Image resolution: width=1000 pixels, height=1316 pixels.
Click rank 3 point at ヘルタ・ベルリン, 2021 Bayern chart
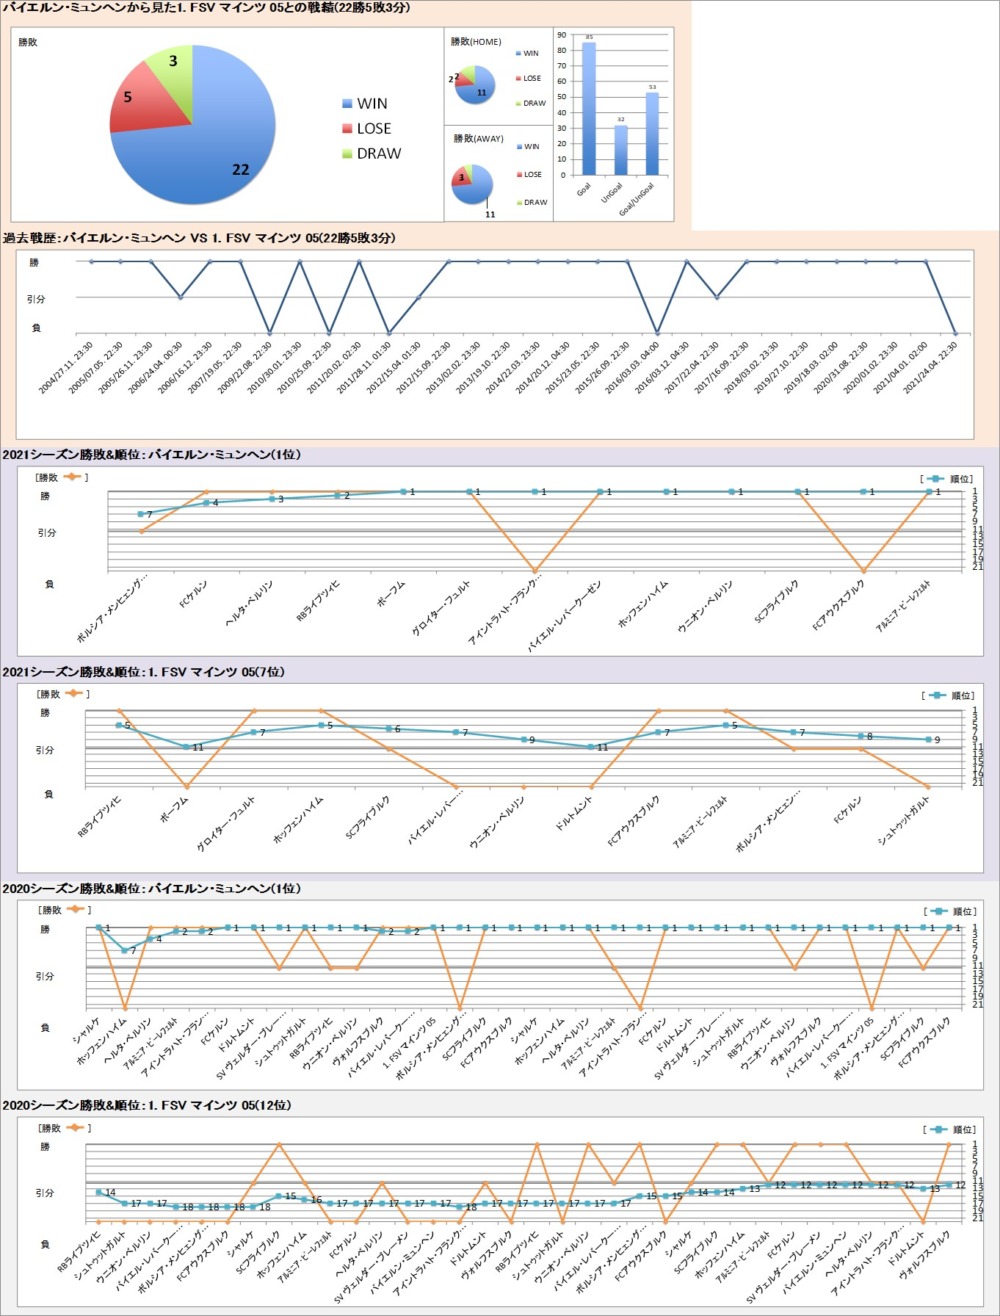pos(272,499)
